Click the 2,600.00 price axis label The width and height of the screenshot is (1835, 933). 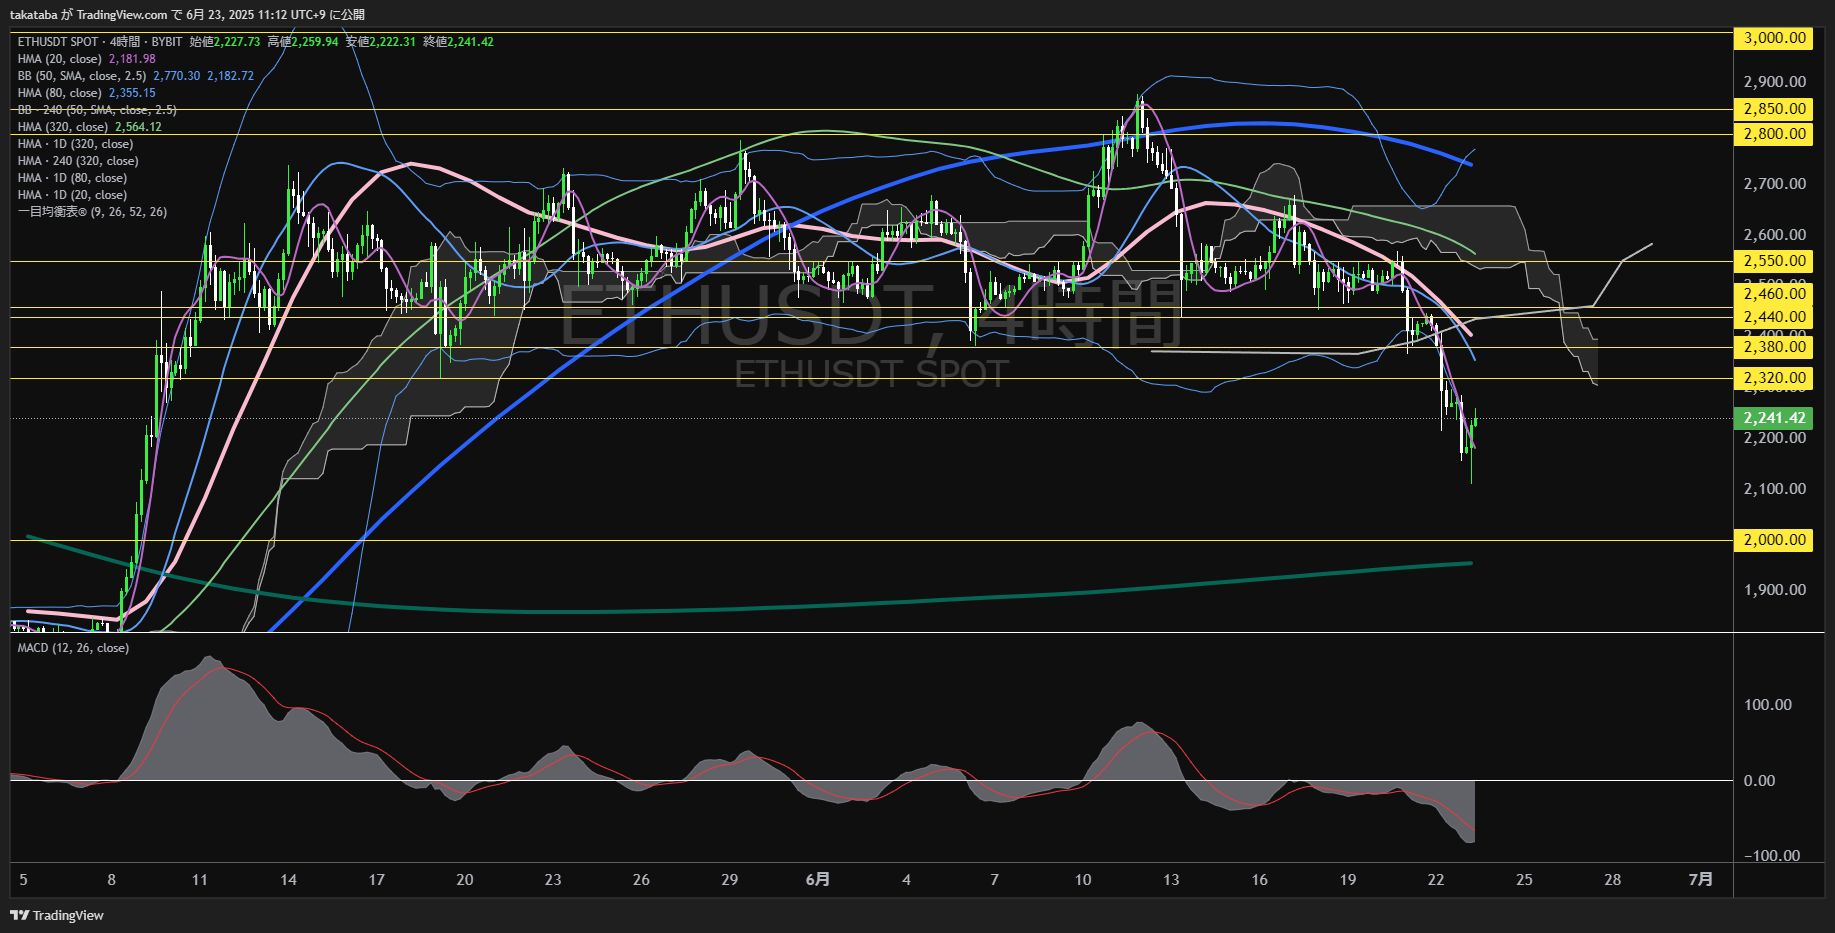(x=1774, y=235)
